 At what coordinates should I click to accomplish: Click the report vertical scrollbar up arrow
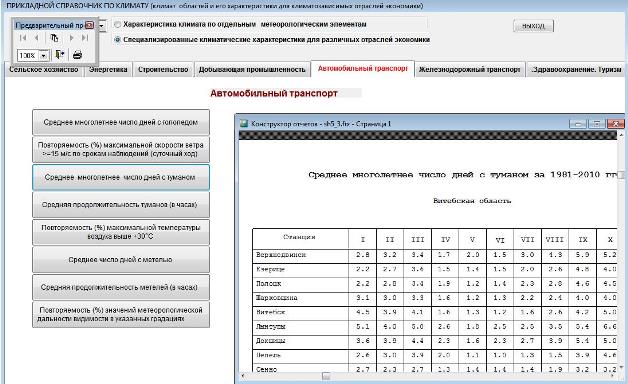point(621,135)
